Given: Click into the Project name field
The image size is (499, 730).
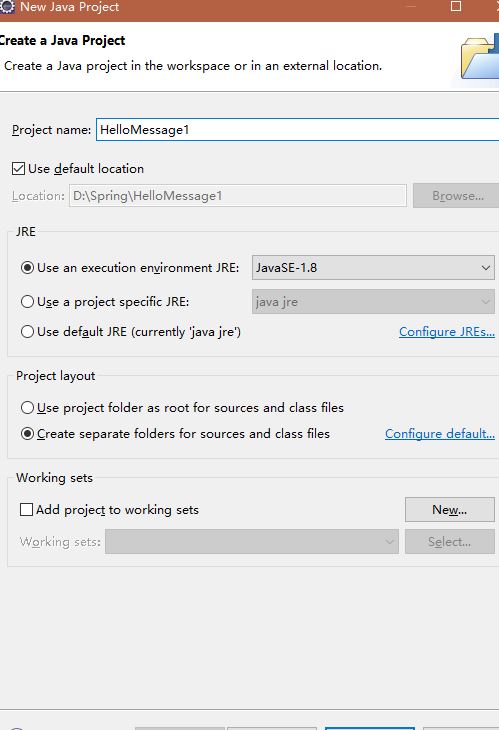Looking at the screenshot, I should tap(298, 129).
